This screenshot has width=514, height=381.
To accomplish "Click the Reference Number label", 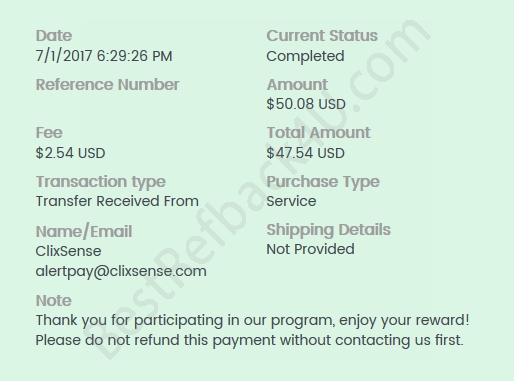I will tap(107, 85).
